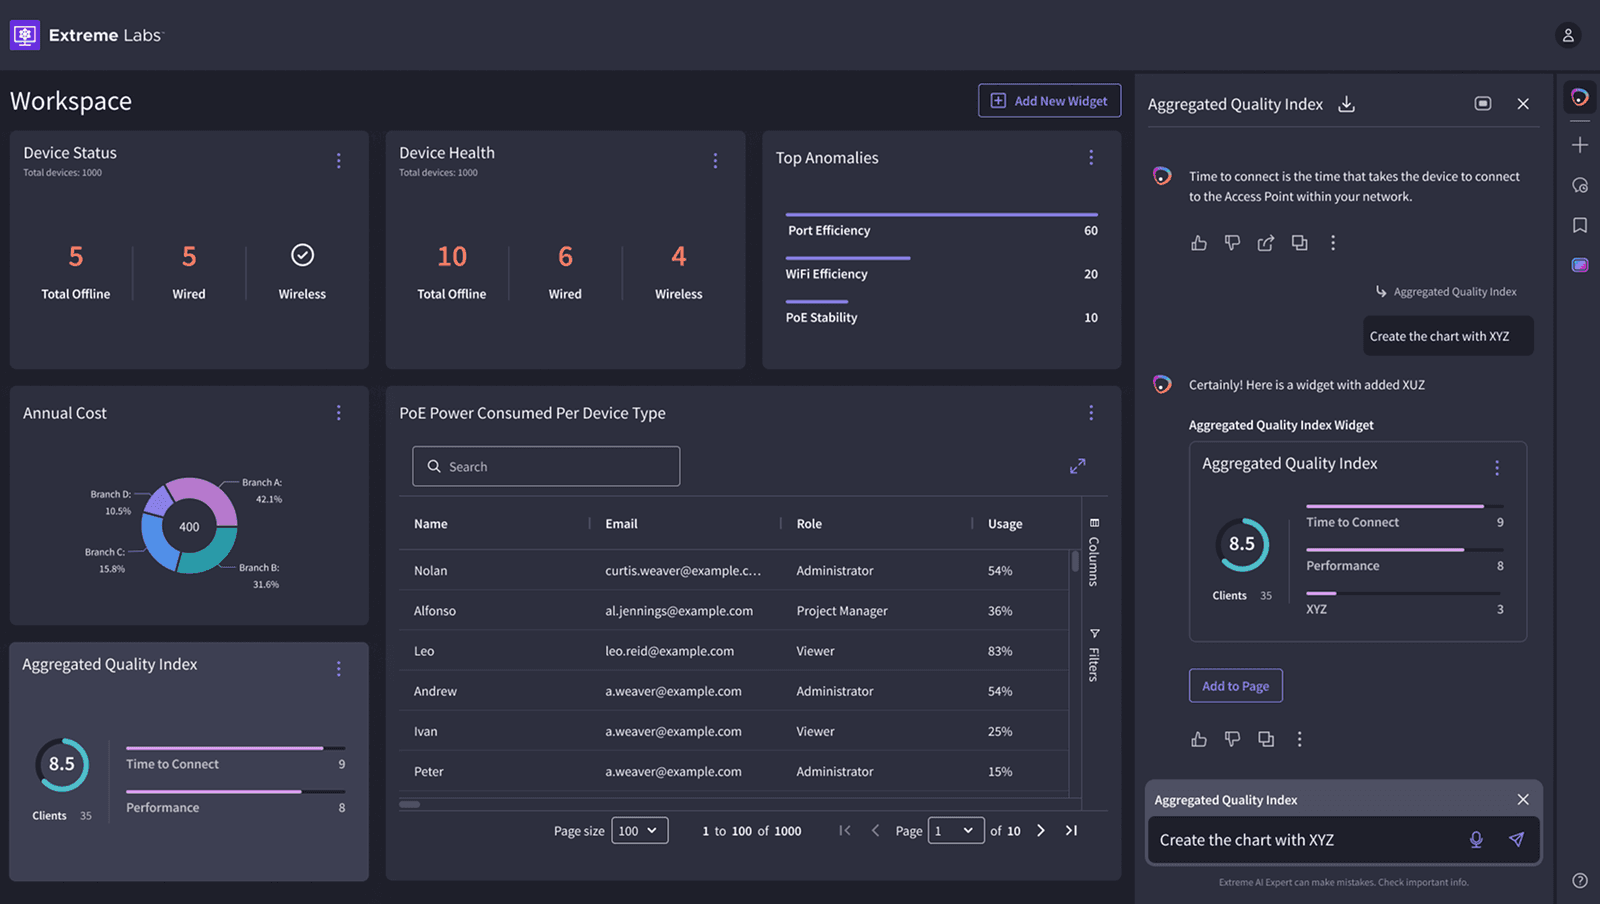Sort by Email column header
The height and width of the screenshot is (904, 1600).
click(x=621, y=524)
